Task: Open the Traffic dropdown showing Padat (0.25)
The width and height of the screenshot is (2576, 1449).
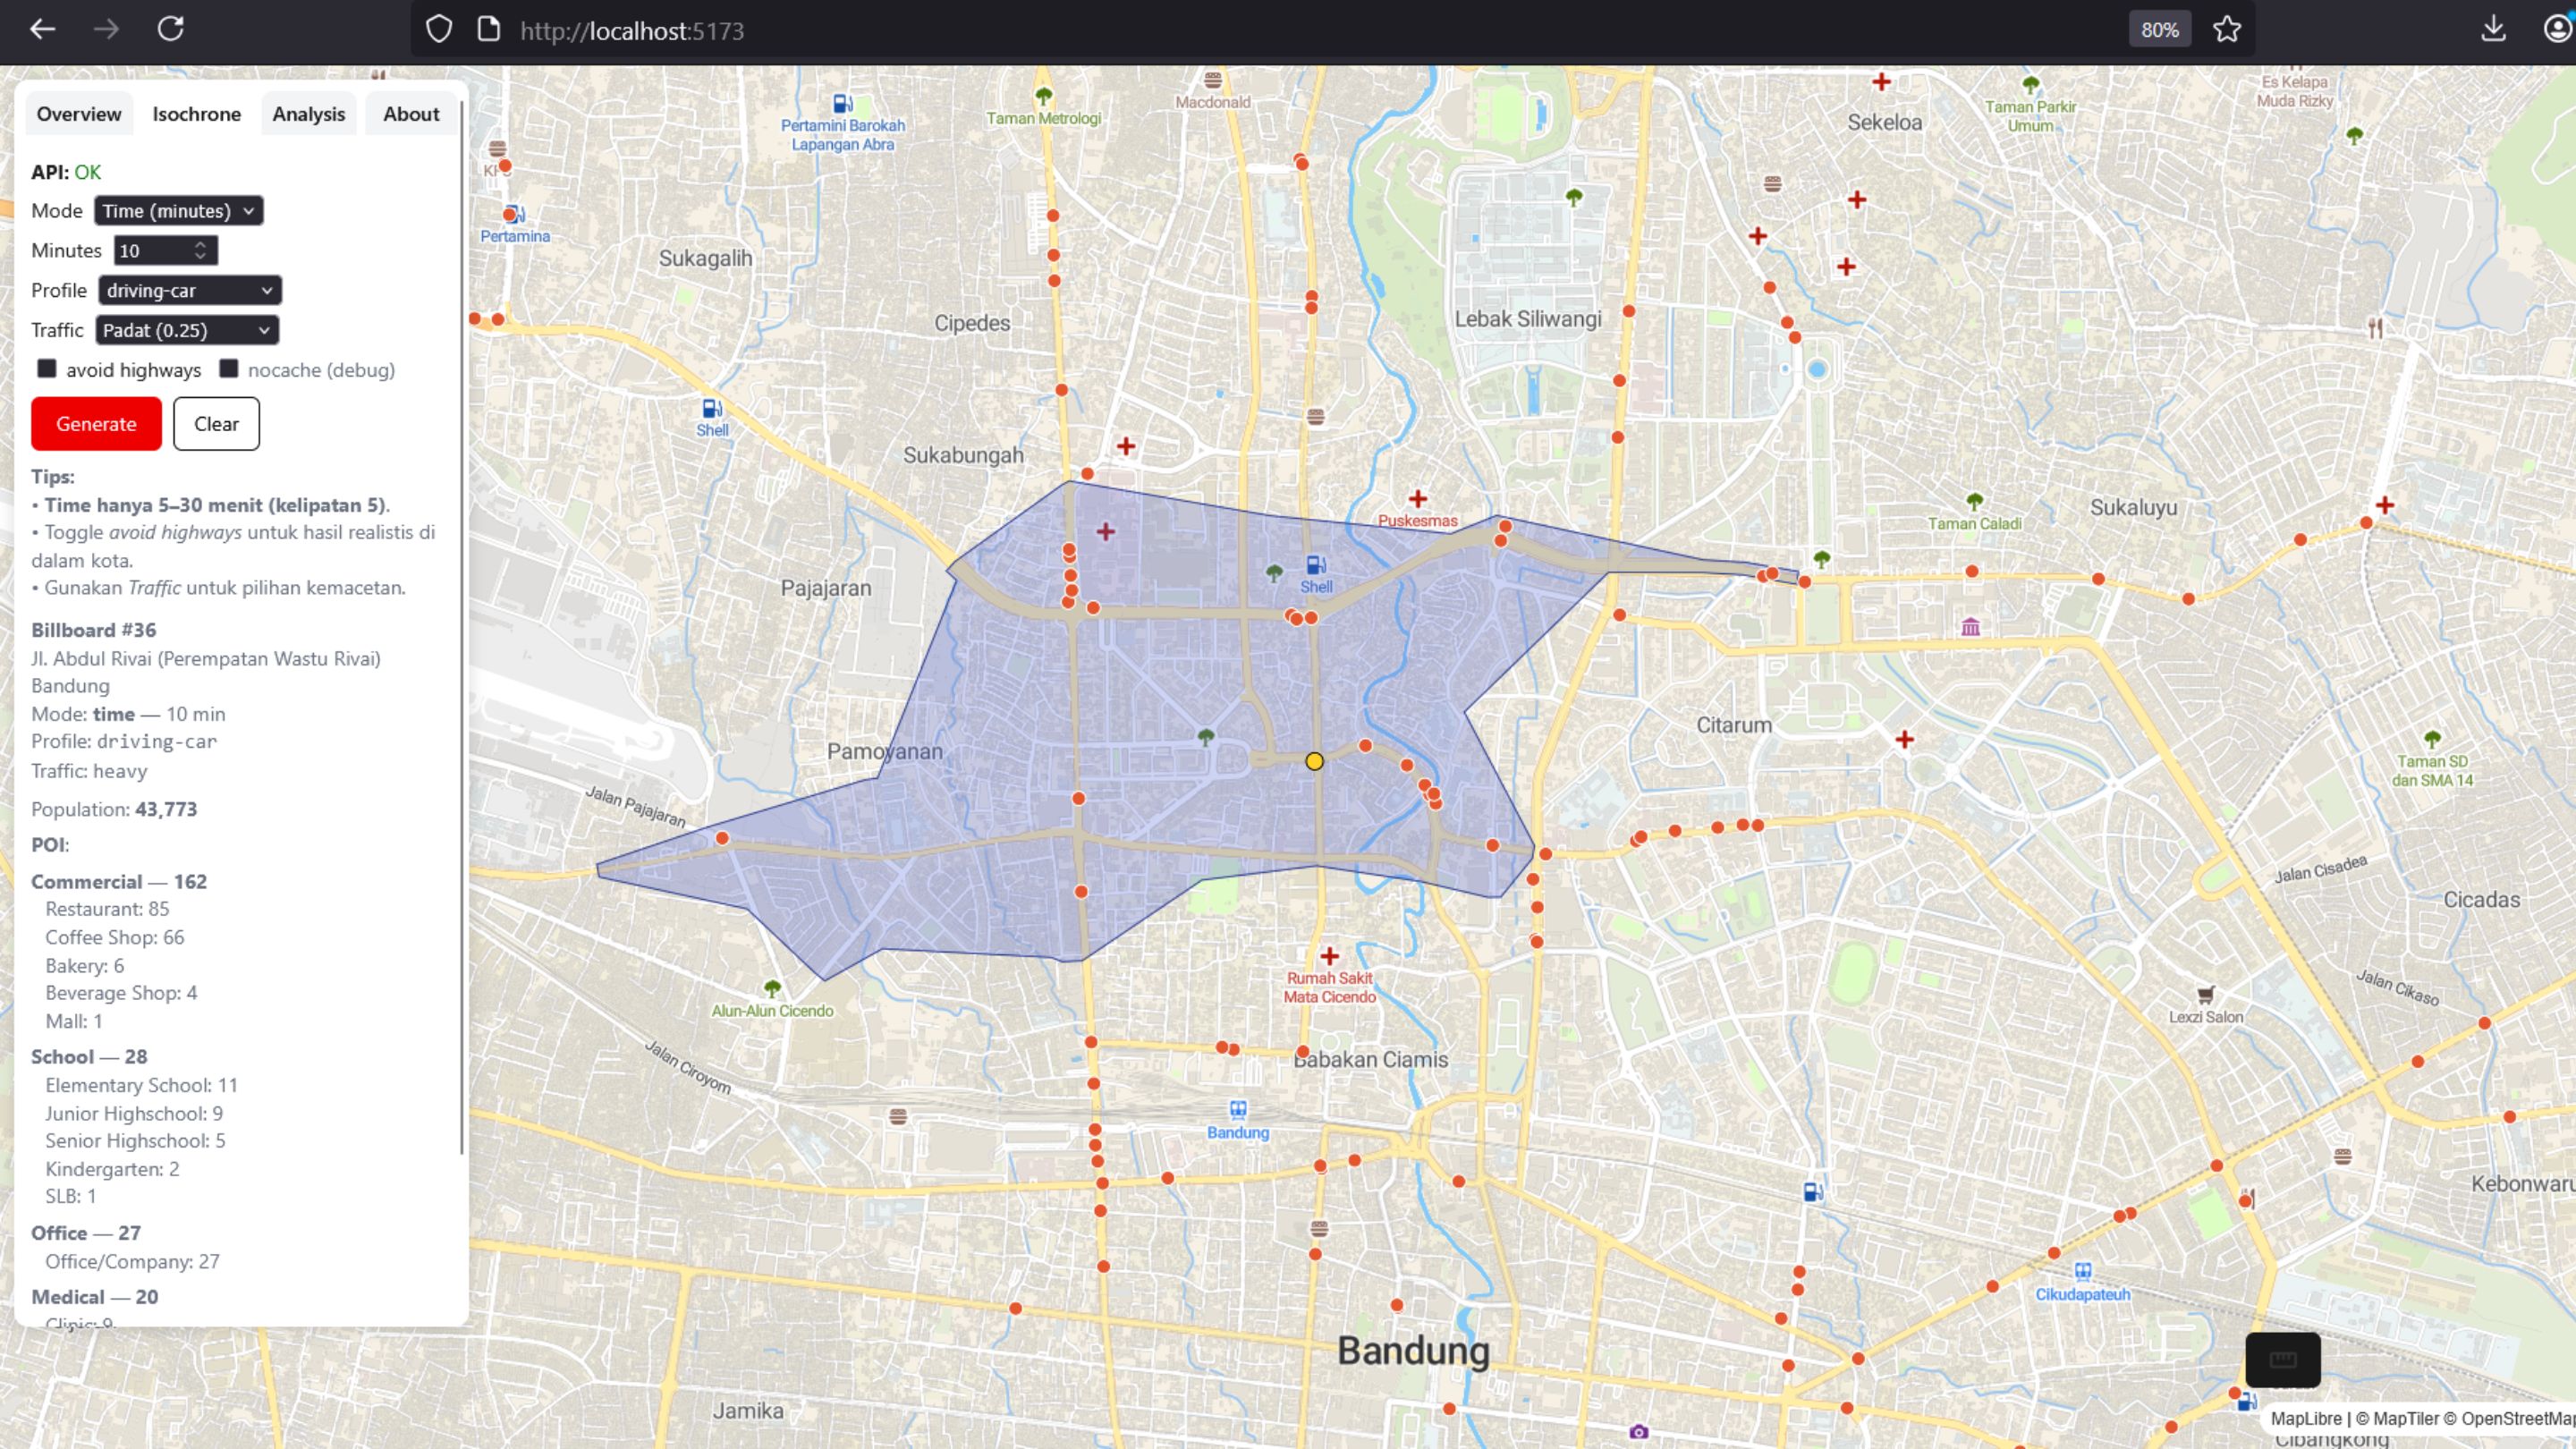Action: pos(186,330)
